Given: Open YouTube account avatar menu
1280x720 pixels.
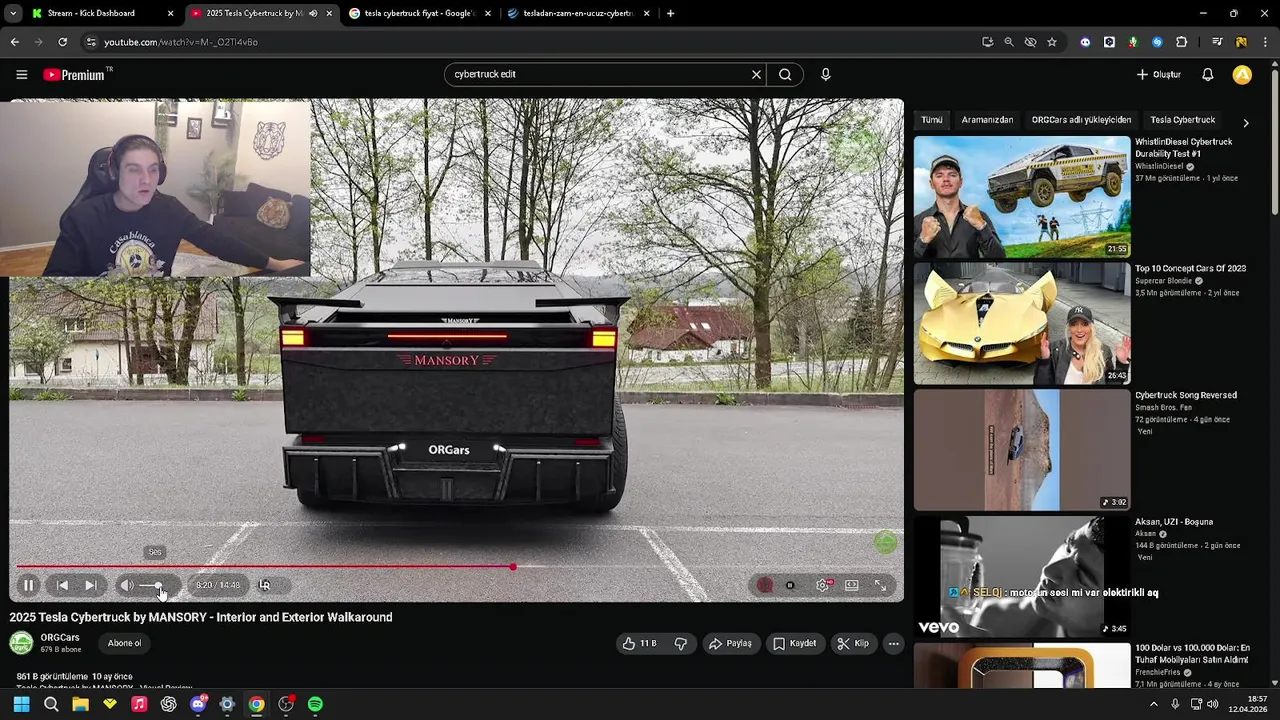Looking at the screenshot, I should 1242,74.
